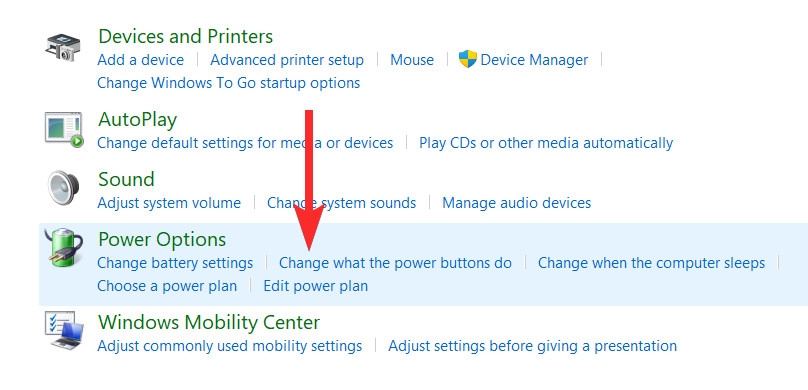The height and width of the screenshot is (390, 808).
Task: Click the Add a device link
Action: [141, 60]
